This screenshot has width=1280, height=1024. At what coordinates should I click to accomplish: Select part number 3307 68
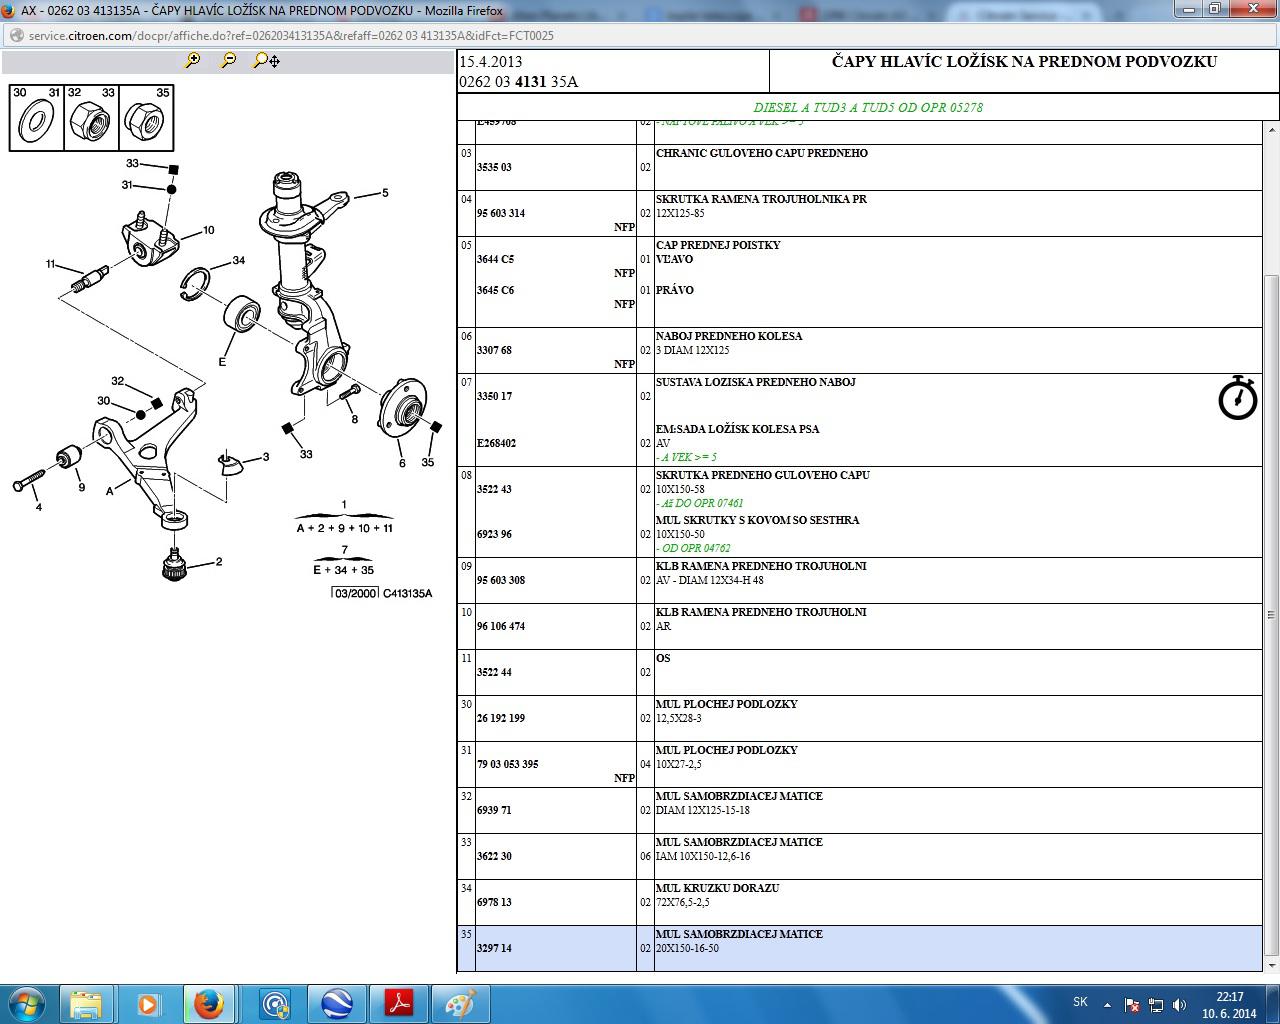click(x=494, y=350)
